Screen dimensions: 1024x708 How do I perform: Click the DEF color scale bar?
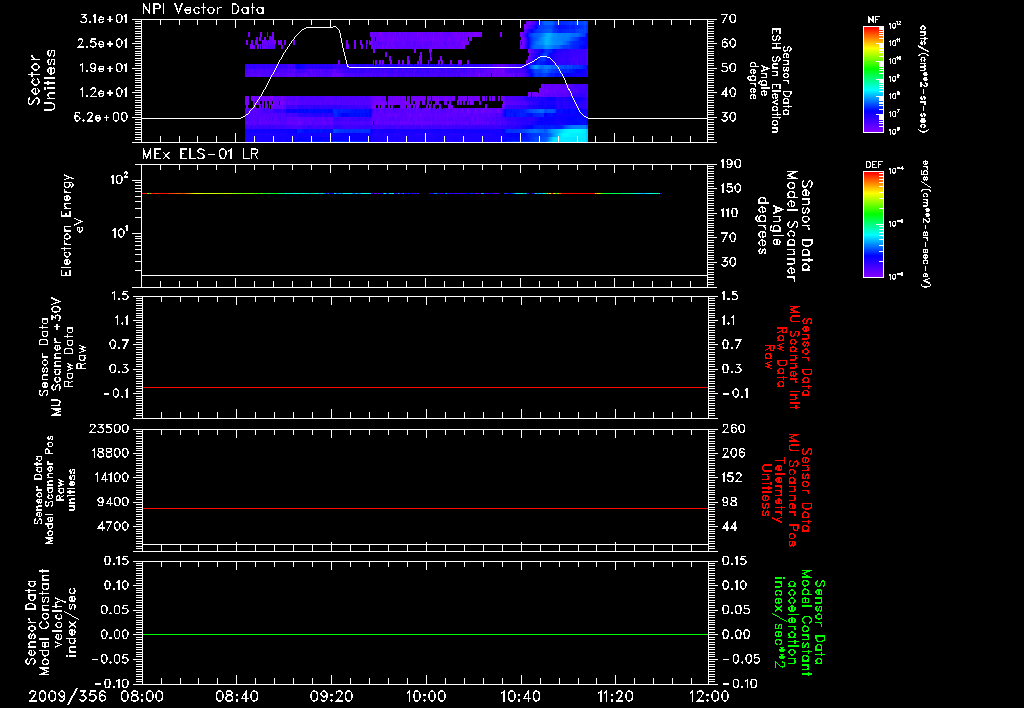point(874,223)
